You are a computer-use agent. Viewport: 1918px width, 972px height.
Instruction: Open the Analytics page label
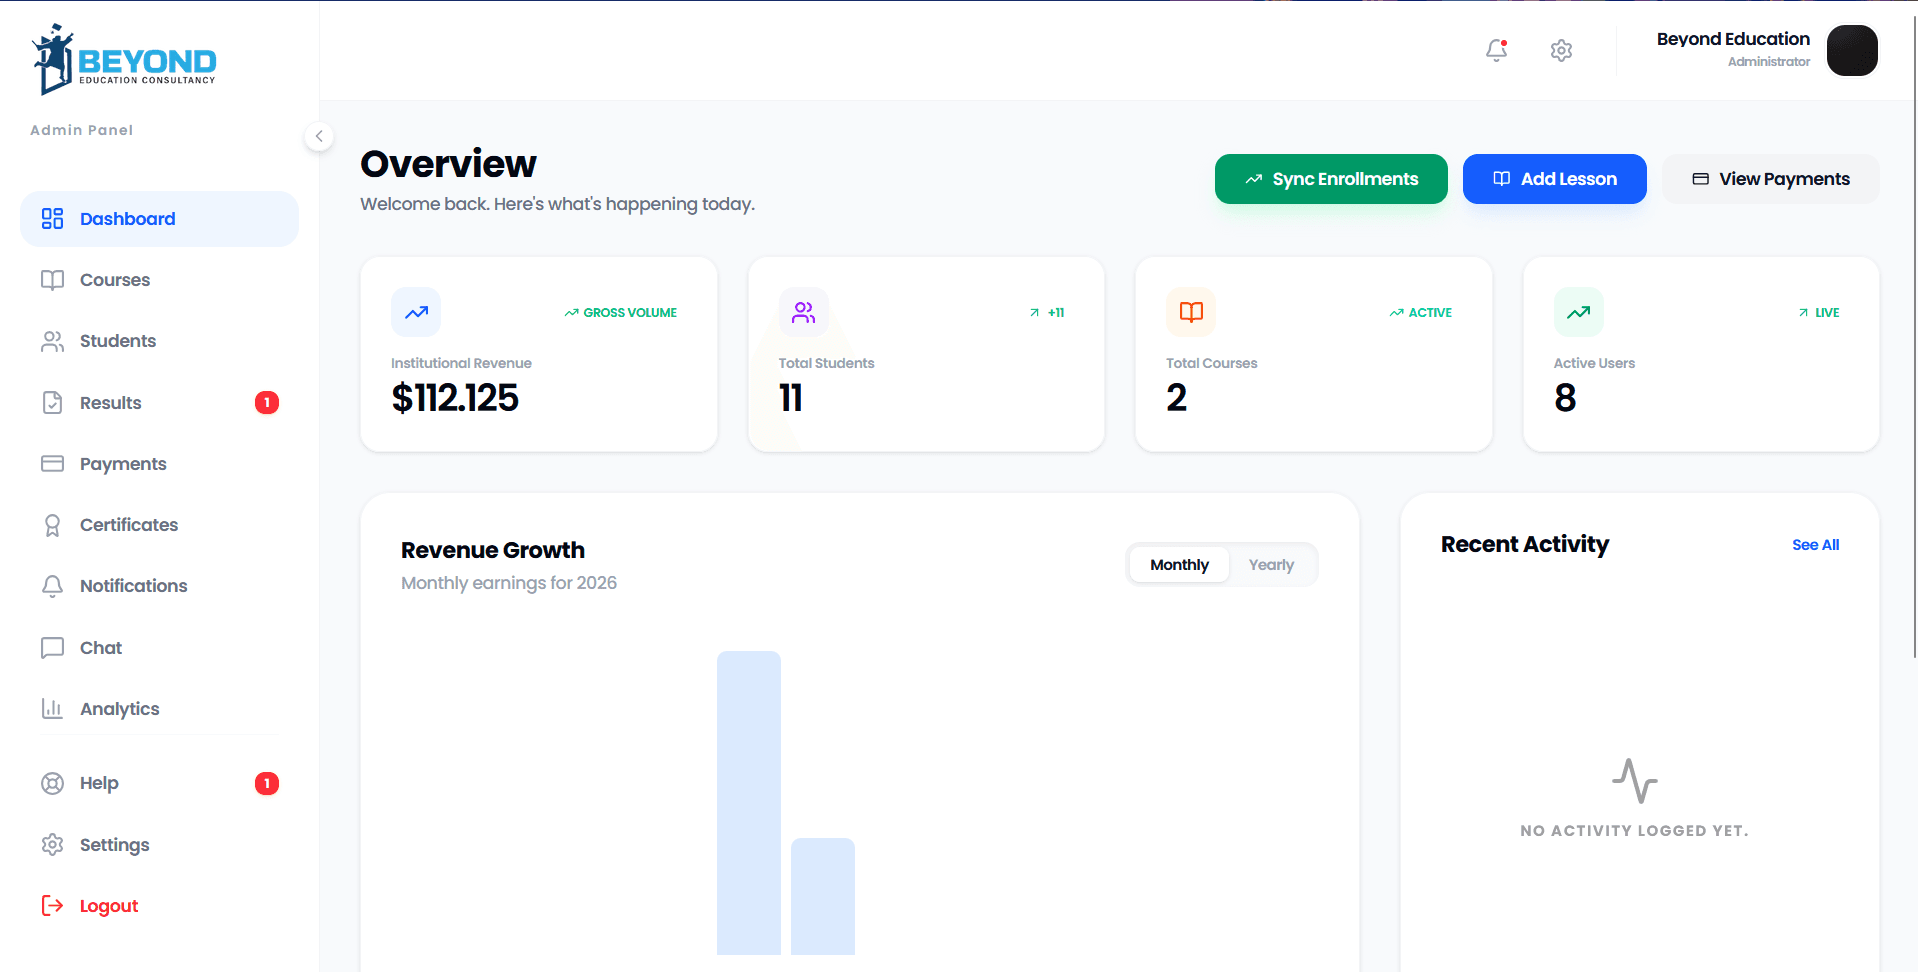[x=120, y=709]
